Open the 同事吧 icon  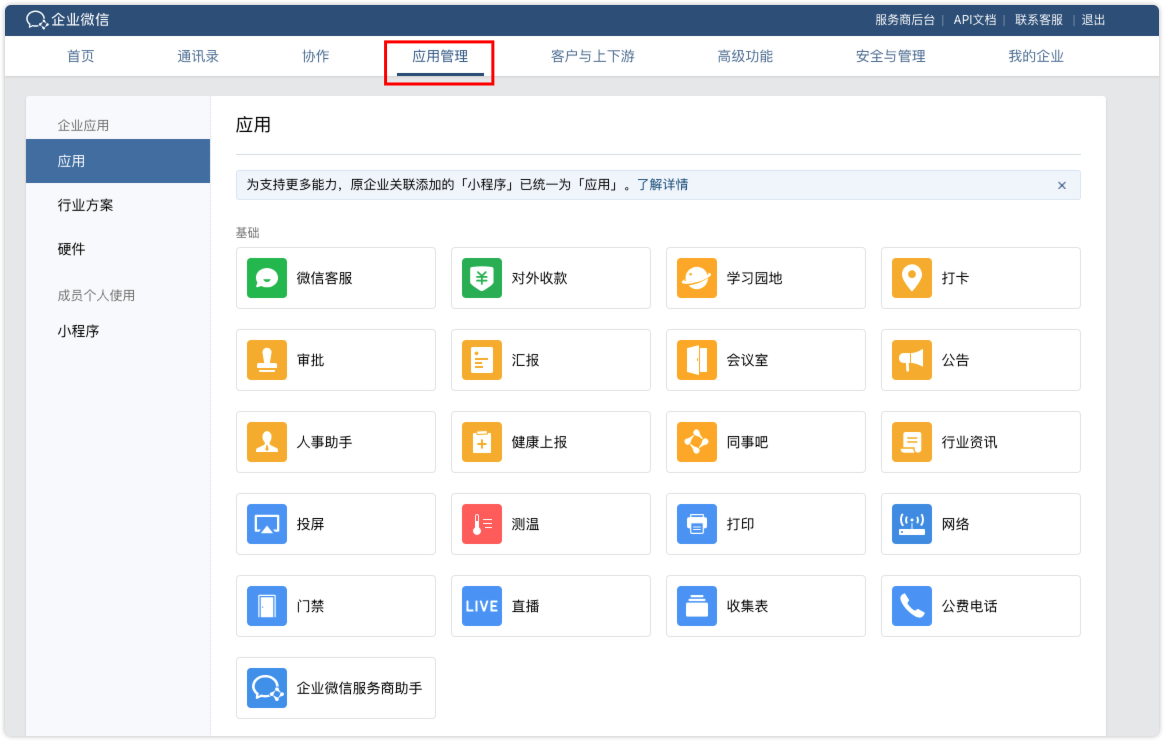(x=697, y=442)
